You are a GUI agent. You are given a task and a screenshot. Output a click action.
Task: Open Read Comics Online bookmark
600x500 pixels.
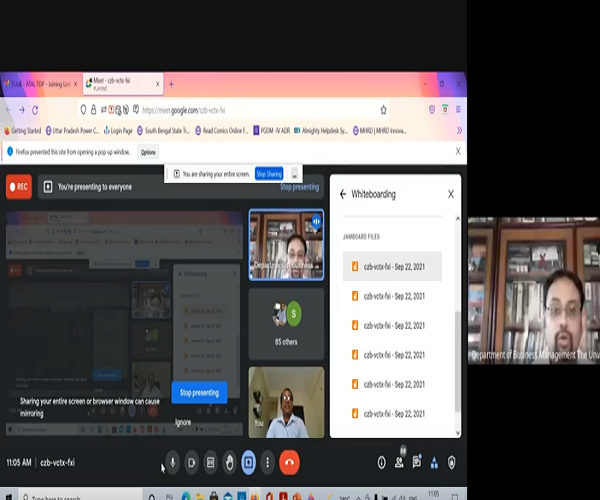[222, 130]
